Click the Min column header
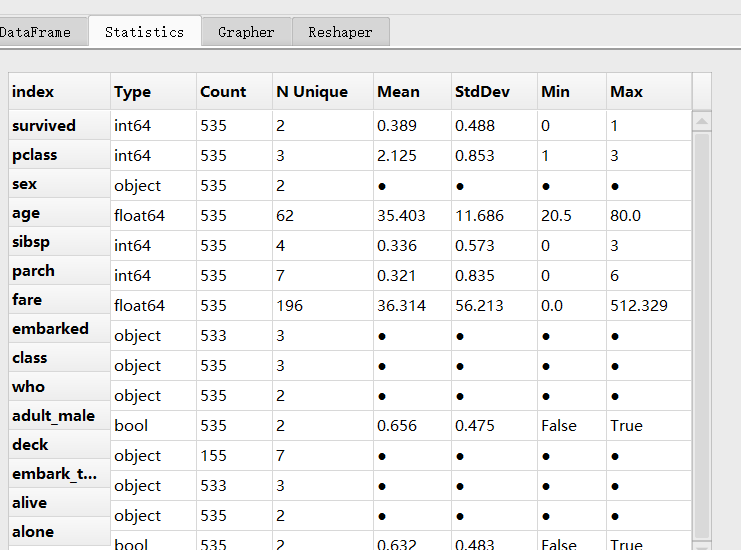The image size is (741, 550). (572, 91)
